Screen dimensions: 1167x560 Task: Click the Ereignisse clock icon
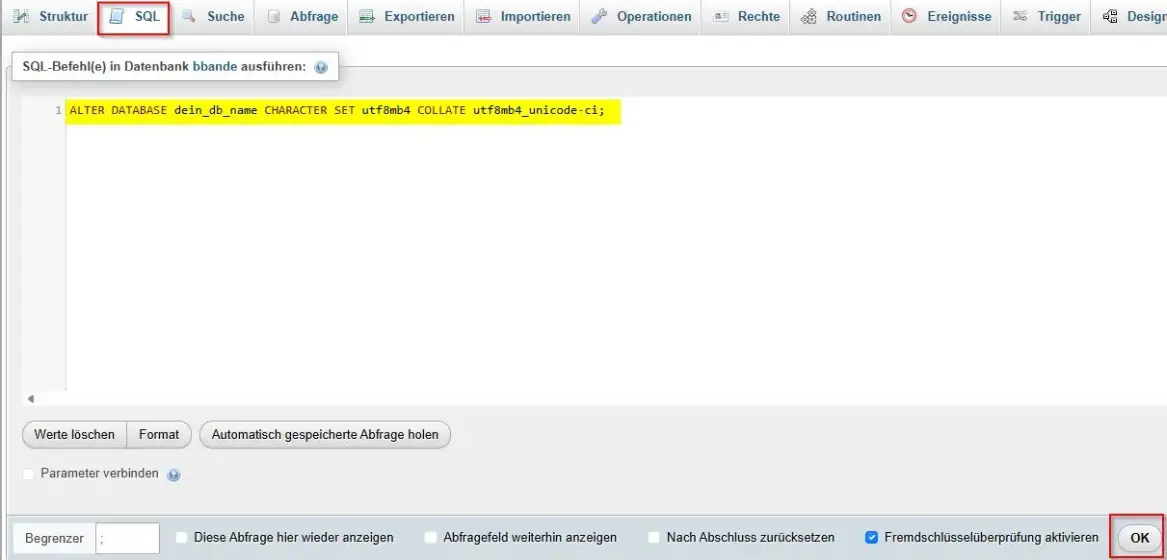tap(909, 17)
